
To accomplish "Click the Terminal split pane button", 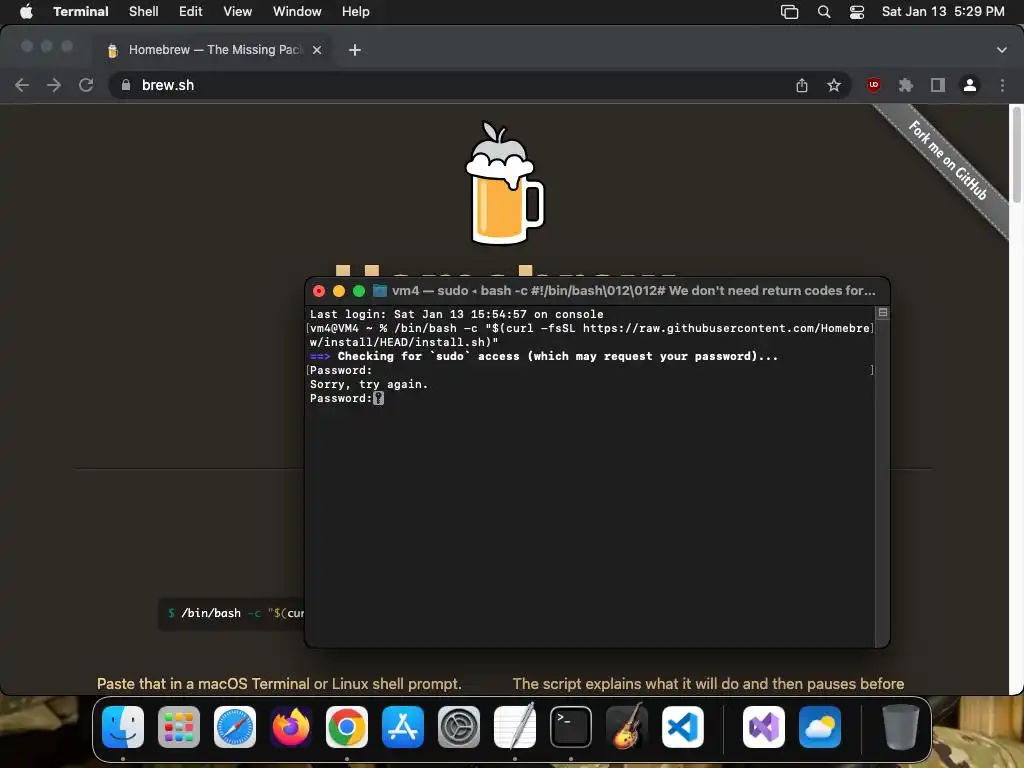I will (x=882, y=313).
